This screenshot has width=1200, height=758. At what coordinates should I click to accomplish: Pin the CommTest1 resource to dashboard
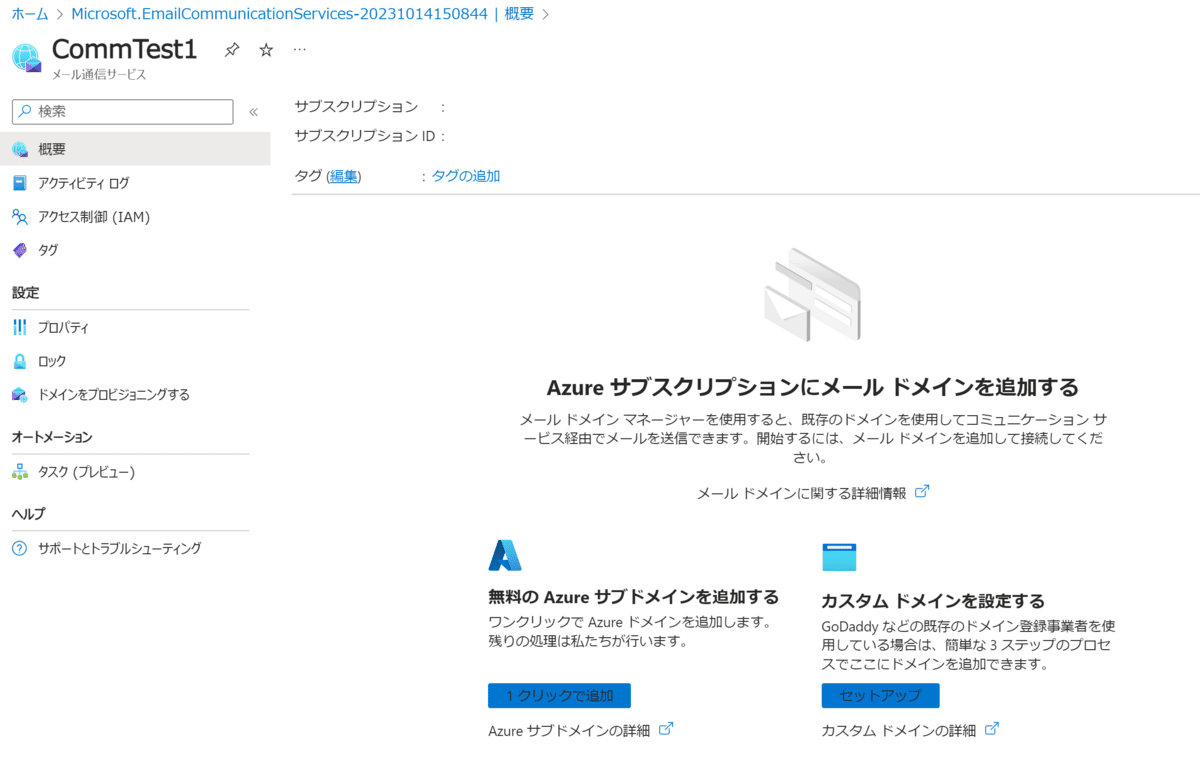pos(232,50)
